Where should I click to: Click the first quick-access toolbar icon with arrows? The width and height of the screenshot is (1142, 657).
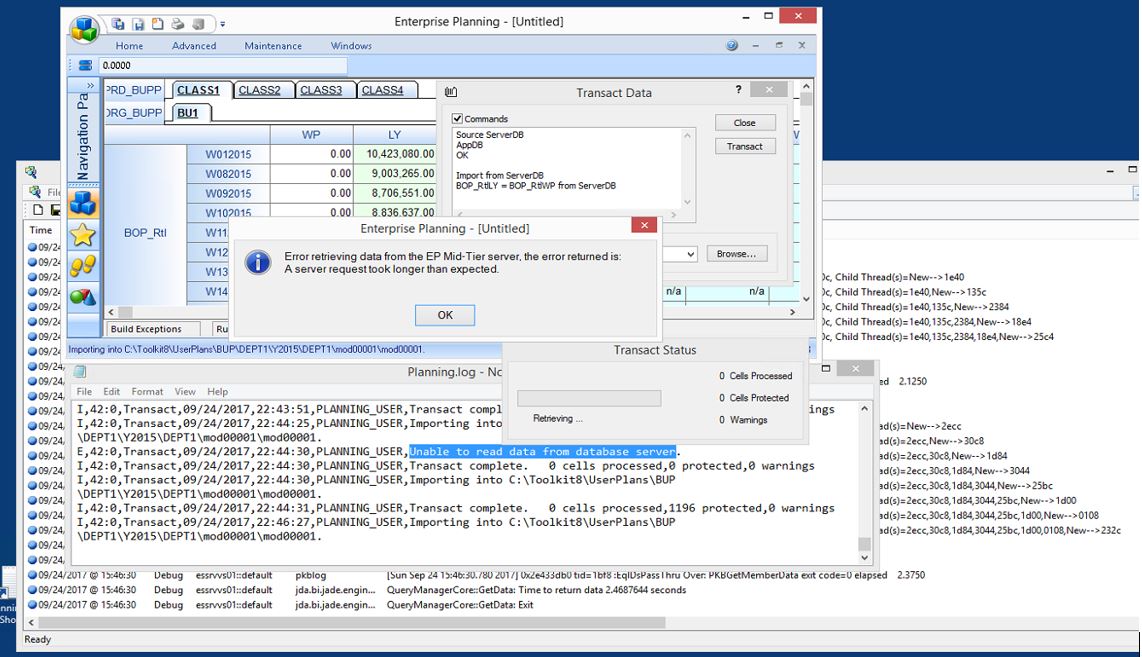tap(118, 24)
